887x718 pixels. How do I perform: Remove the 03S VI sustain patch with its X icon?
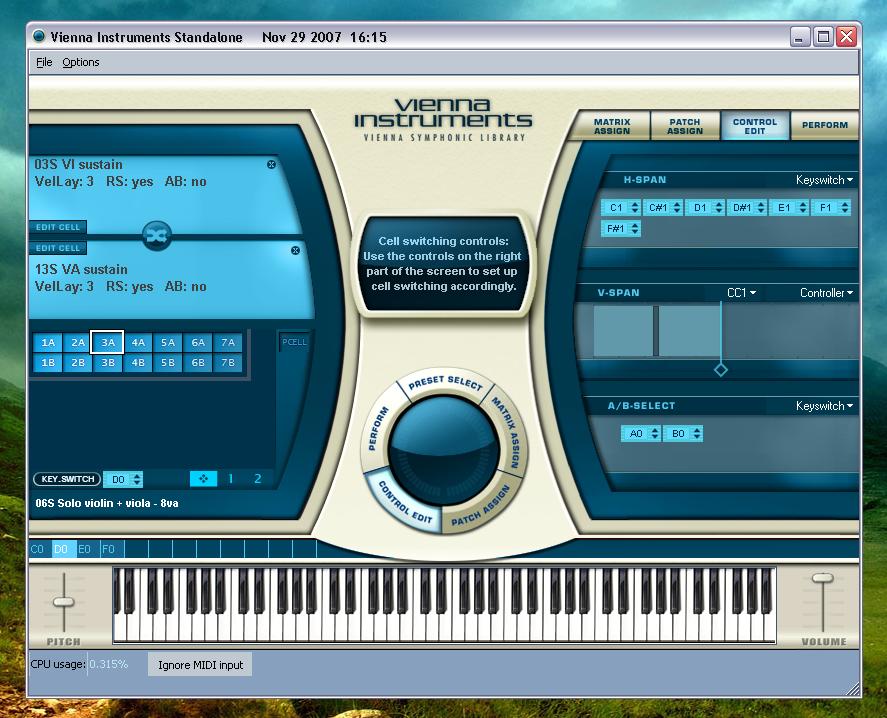pos(272,165)
